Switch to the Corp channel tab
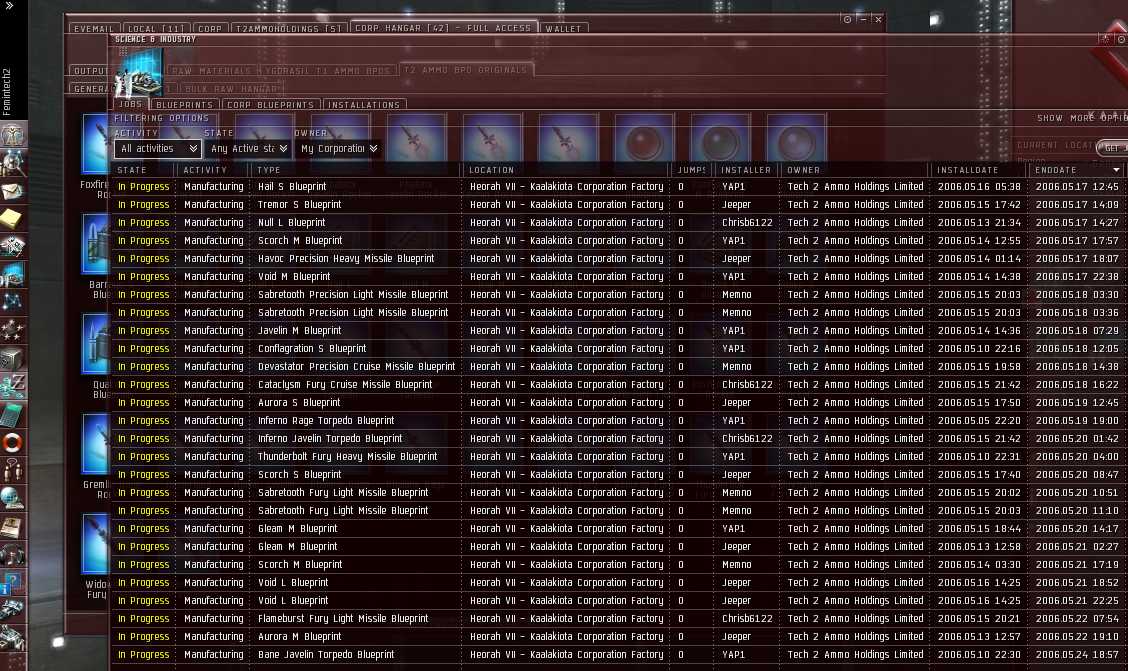1128x671 pixels. [210, 29]
